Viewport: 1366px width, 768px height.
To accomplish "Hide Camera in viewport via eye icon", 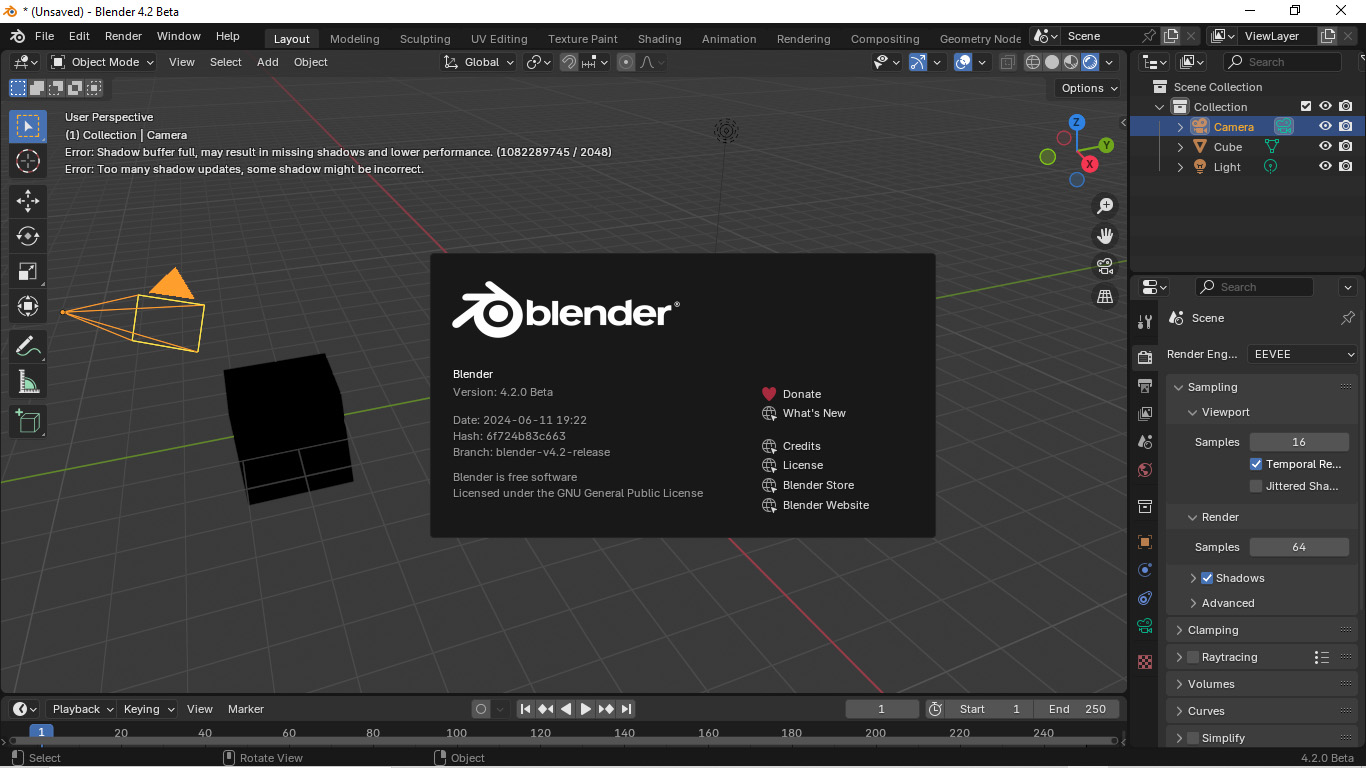I will tap(1325, 127).
